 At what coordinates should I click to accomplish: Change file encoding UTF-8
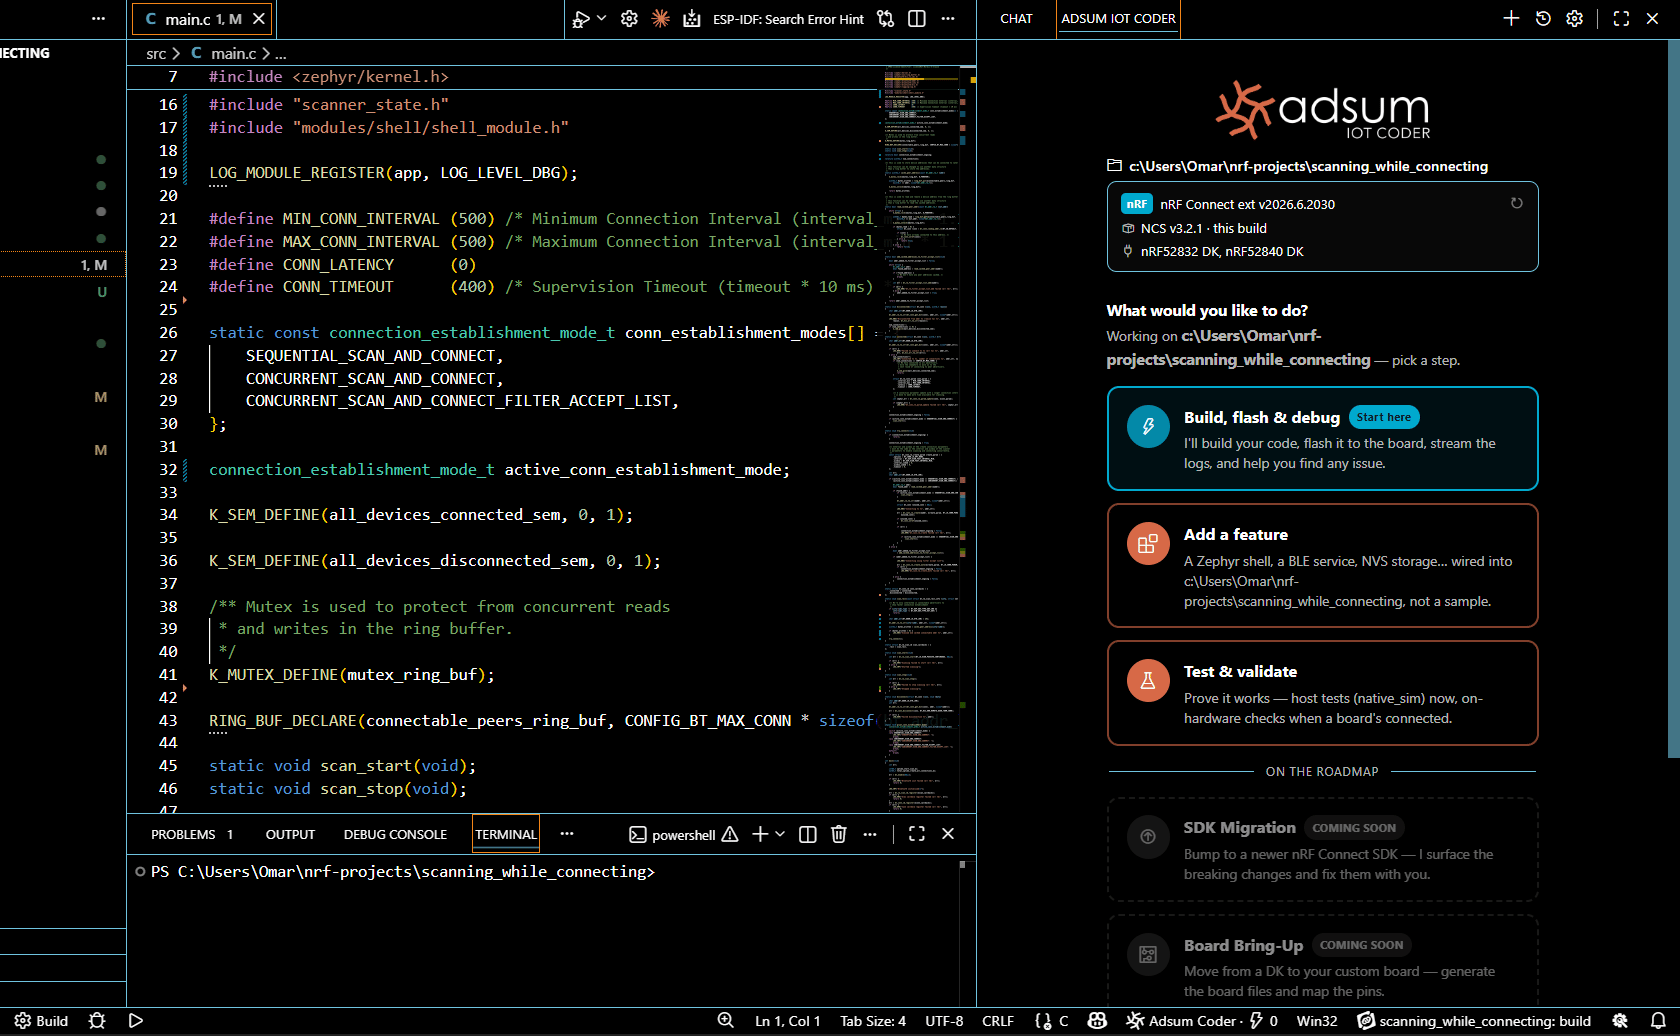[944, 1021]
